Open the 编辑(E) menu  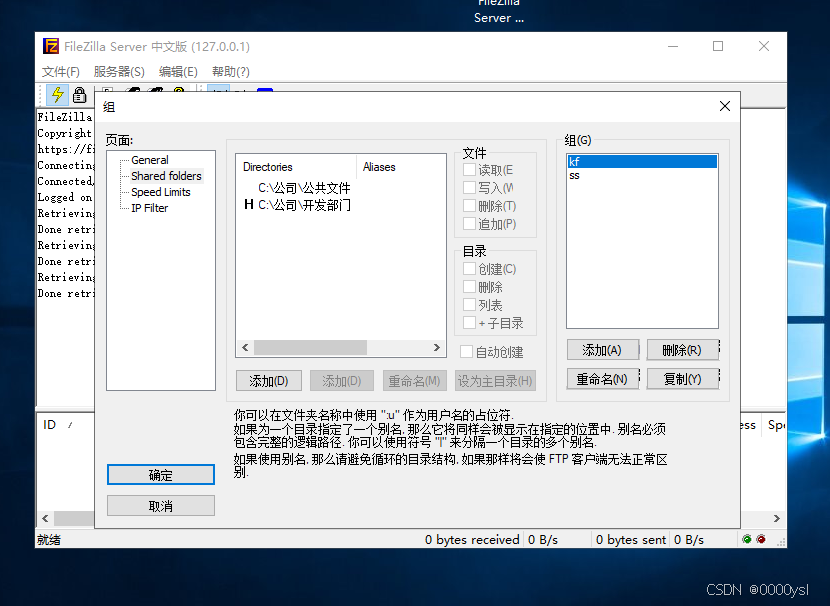click(x=178, y=71)
